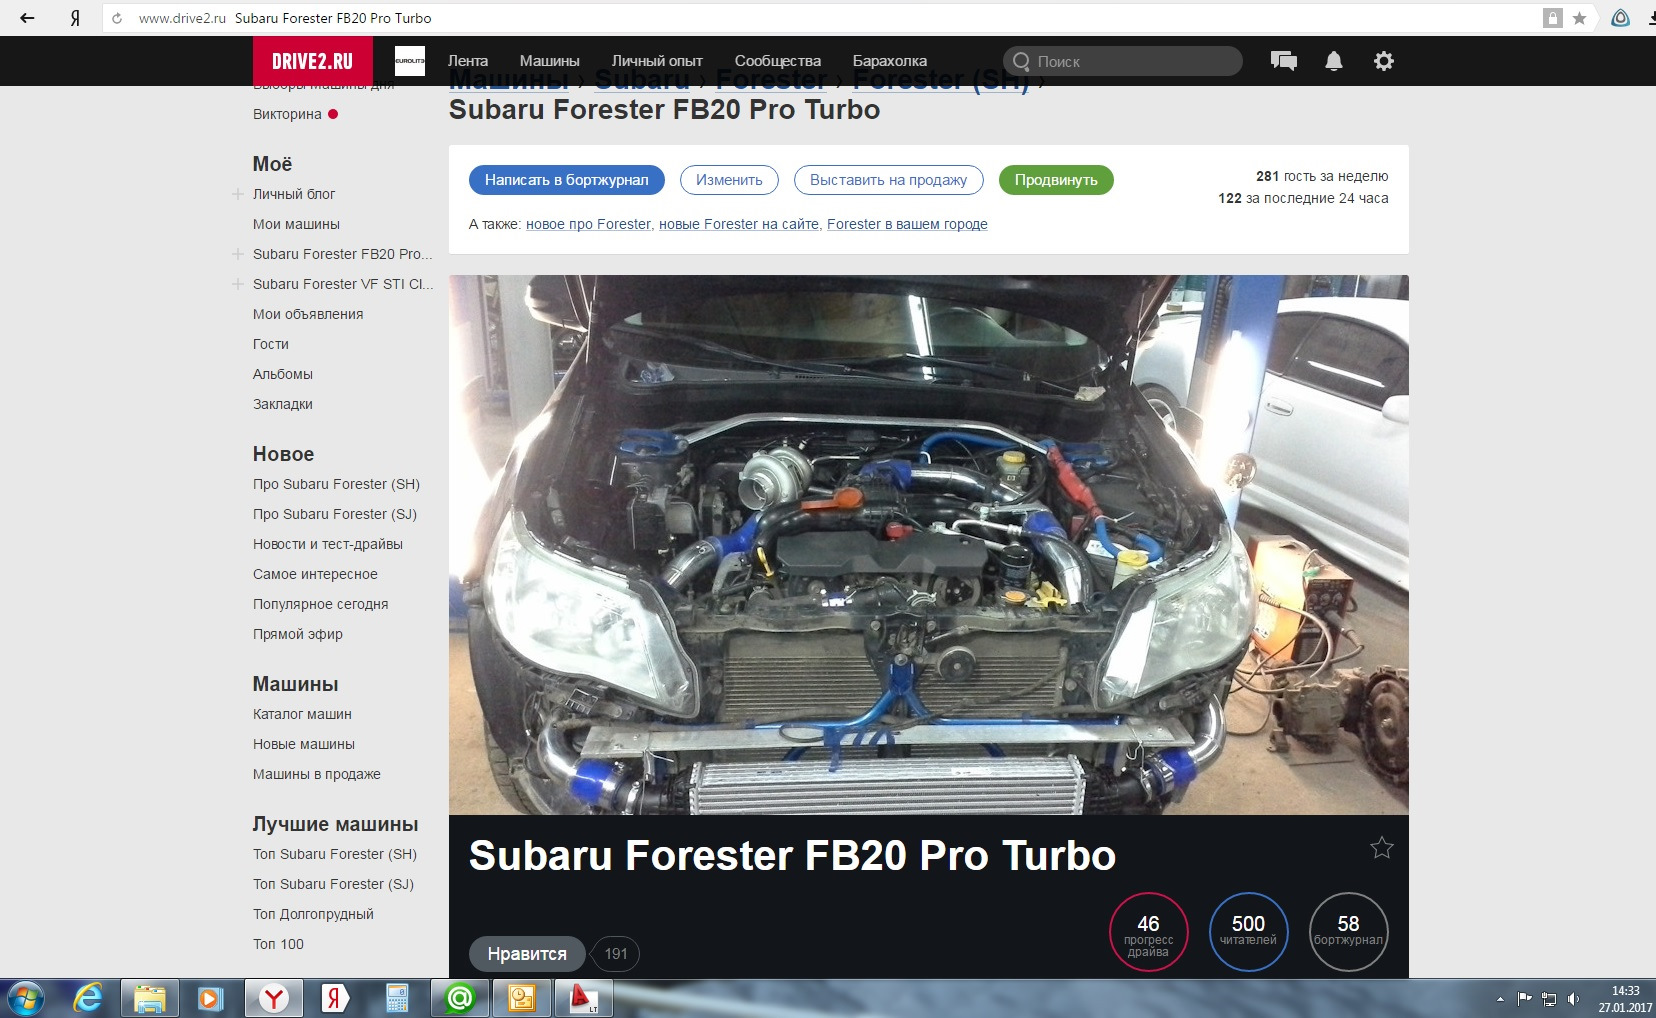Open the Forester в вашем городе link
Screen dimensions: 1656x1018
tap(907, 224)
